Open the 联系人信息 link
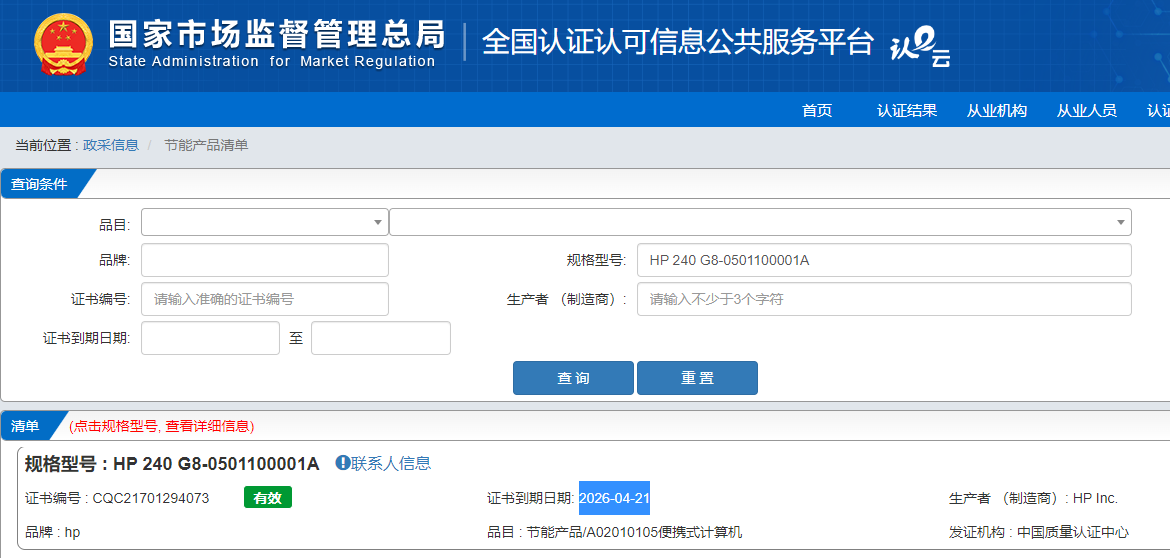Viewport: 1170px width, 558px height. (391, 463)
